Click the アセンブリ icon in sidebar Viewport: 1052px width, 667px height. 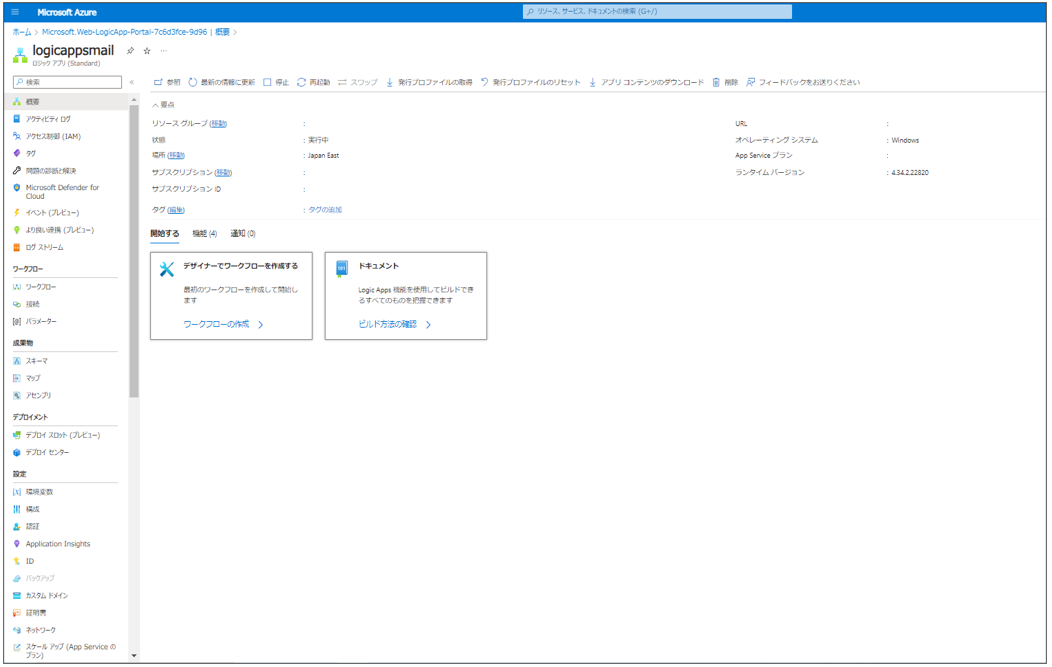(17, 396)
